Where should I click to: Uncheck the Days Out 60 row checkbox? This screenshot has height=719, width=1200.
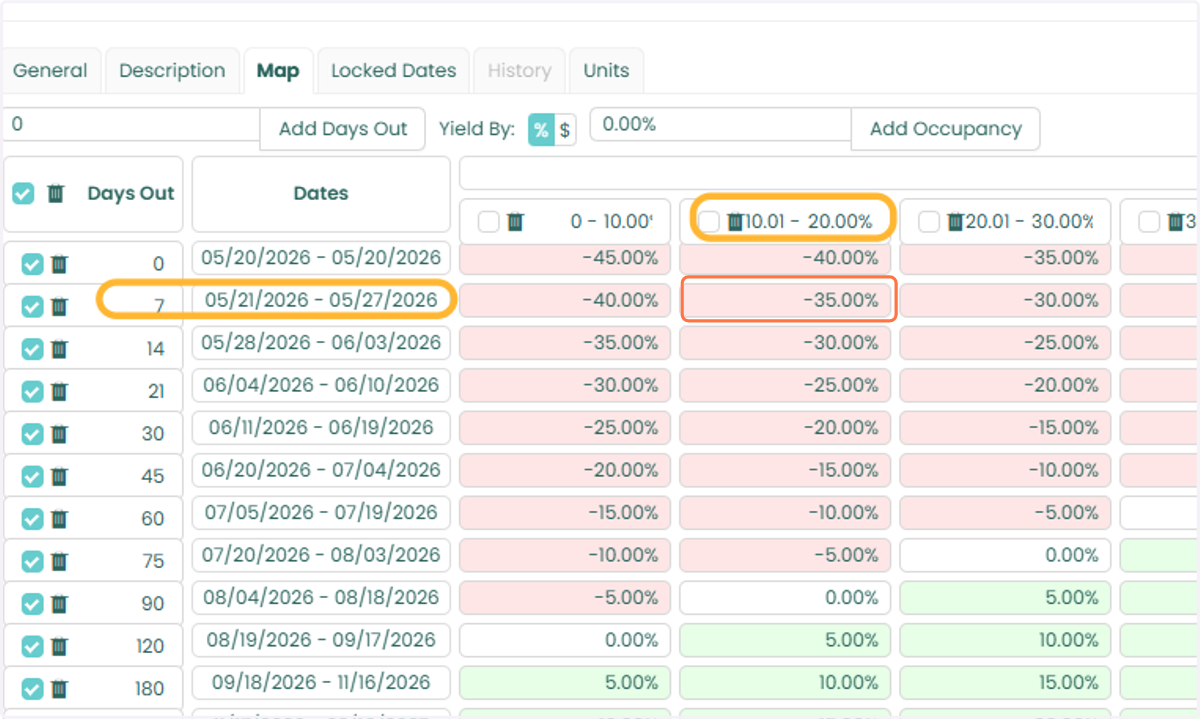32,519
